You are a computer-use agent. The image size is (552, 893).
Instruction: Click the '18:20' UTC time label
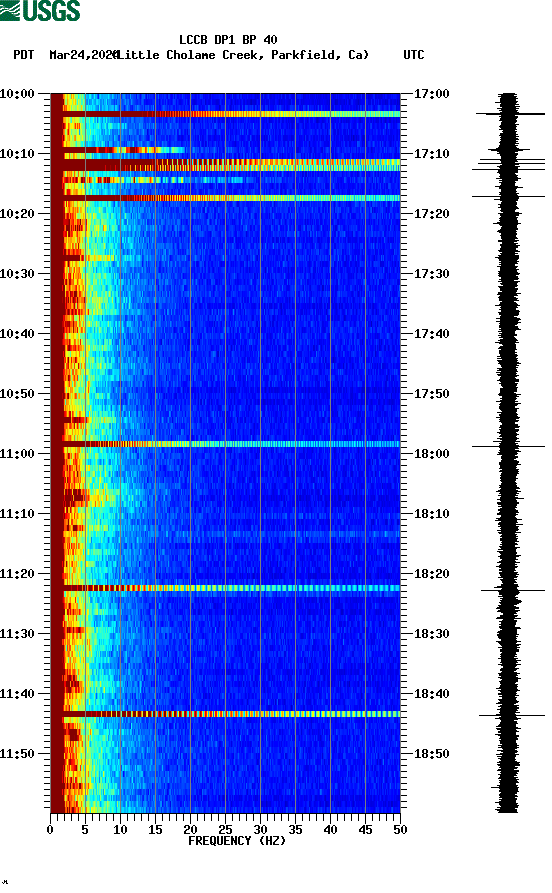point(431,574)
